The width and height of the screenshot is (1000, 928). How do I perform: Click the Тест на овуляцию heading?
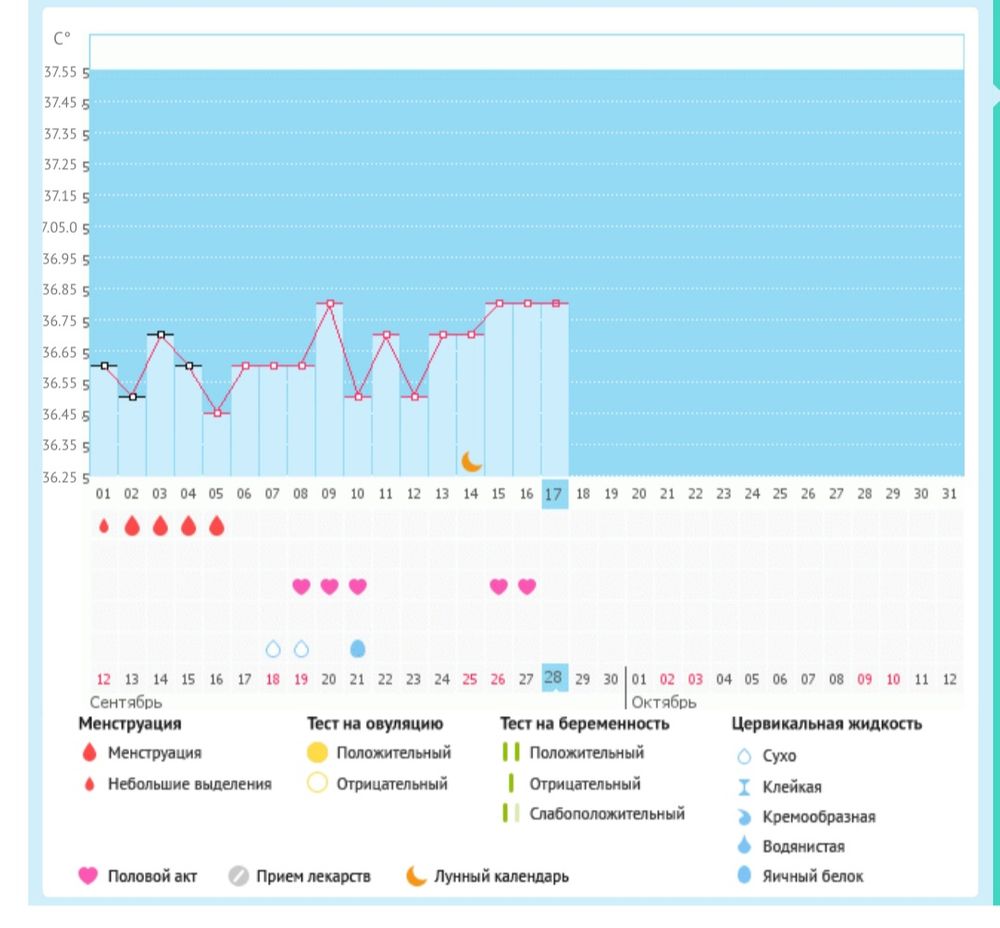pos(375,724)
